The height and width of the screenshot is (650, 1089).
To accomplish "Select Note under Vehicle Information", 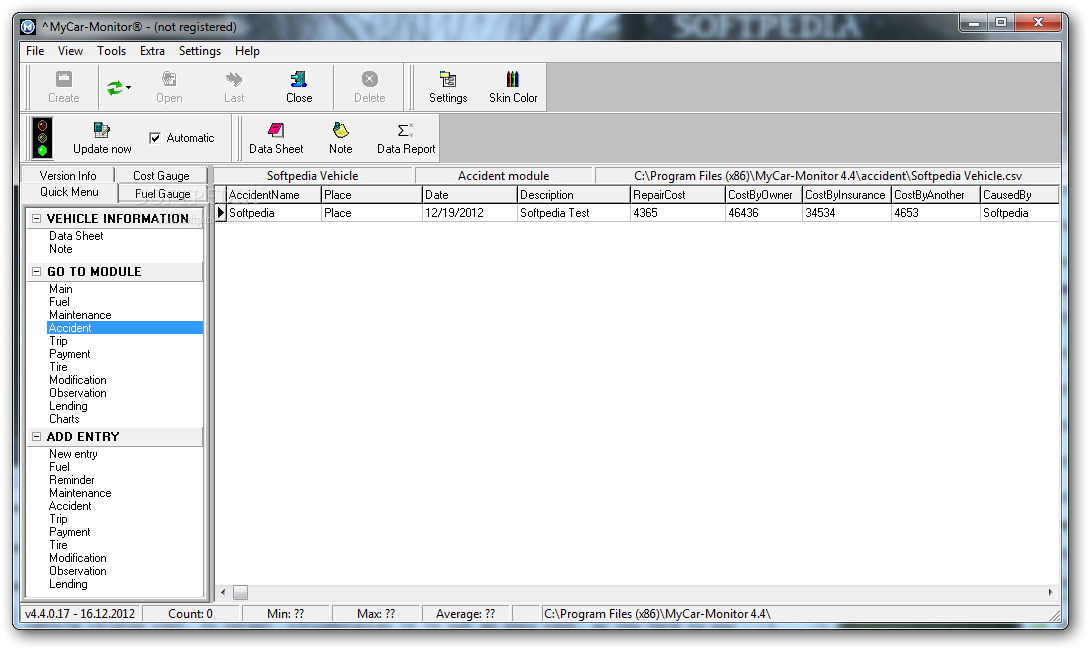I will (x=61, y=249).
